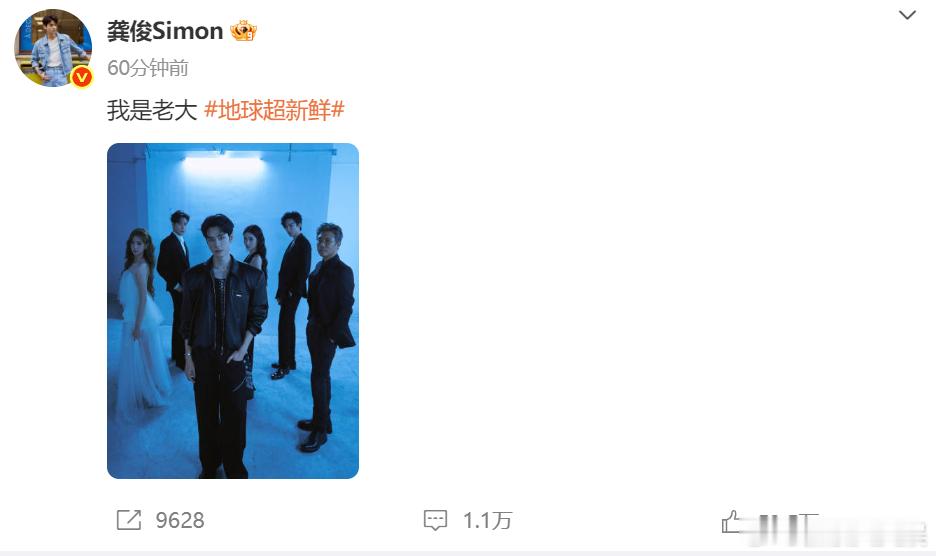Click the 1.1万 comment count

488,521
